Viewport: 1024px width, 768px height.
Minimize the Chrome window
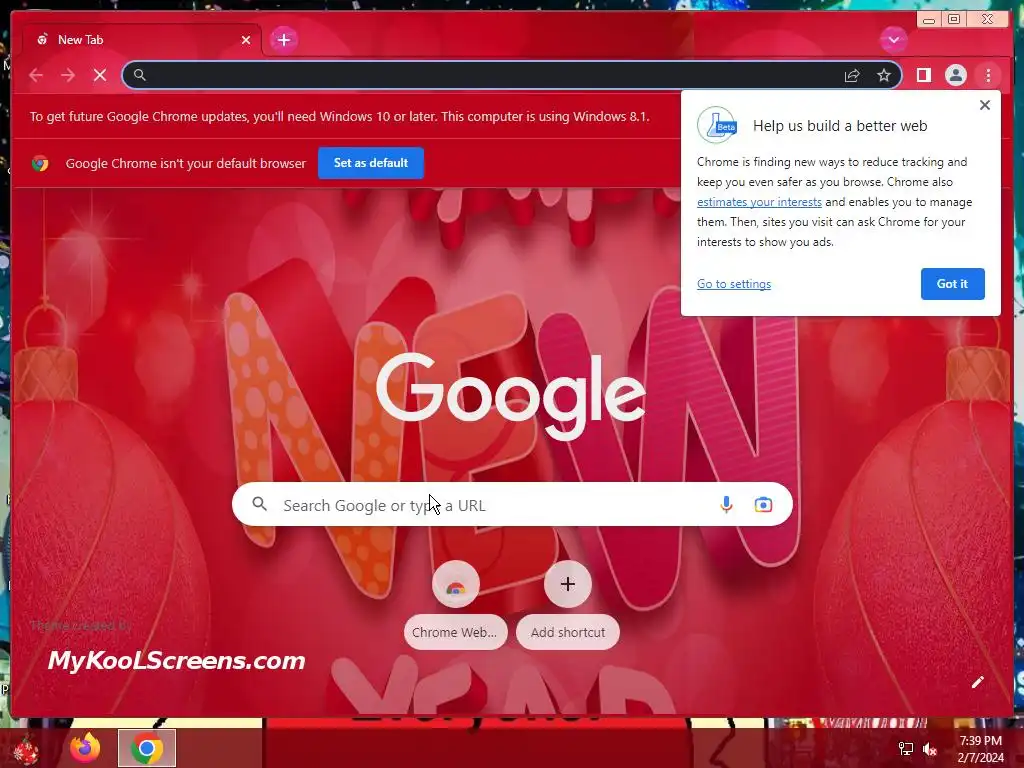(929, 20)
